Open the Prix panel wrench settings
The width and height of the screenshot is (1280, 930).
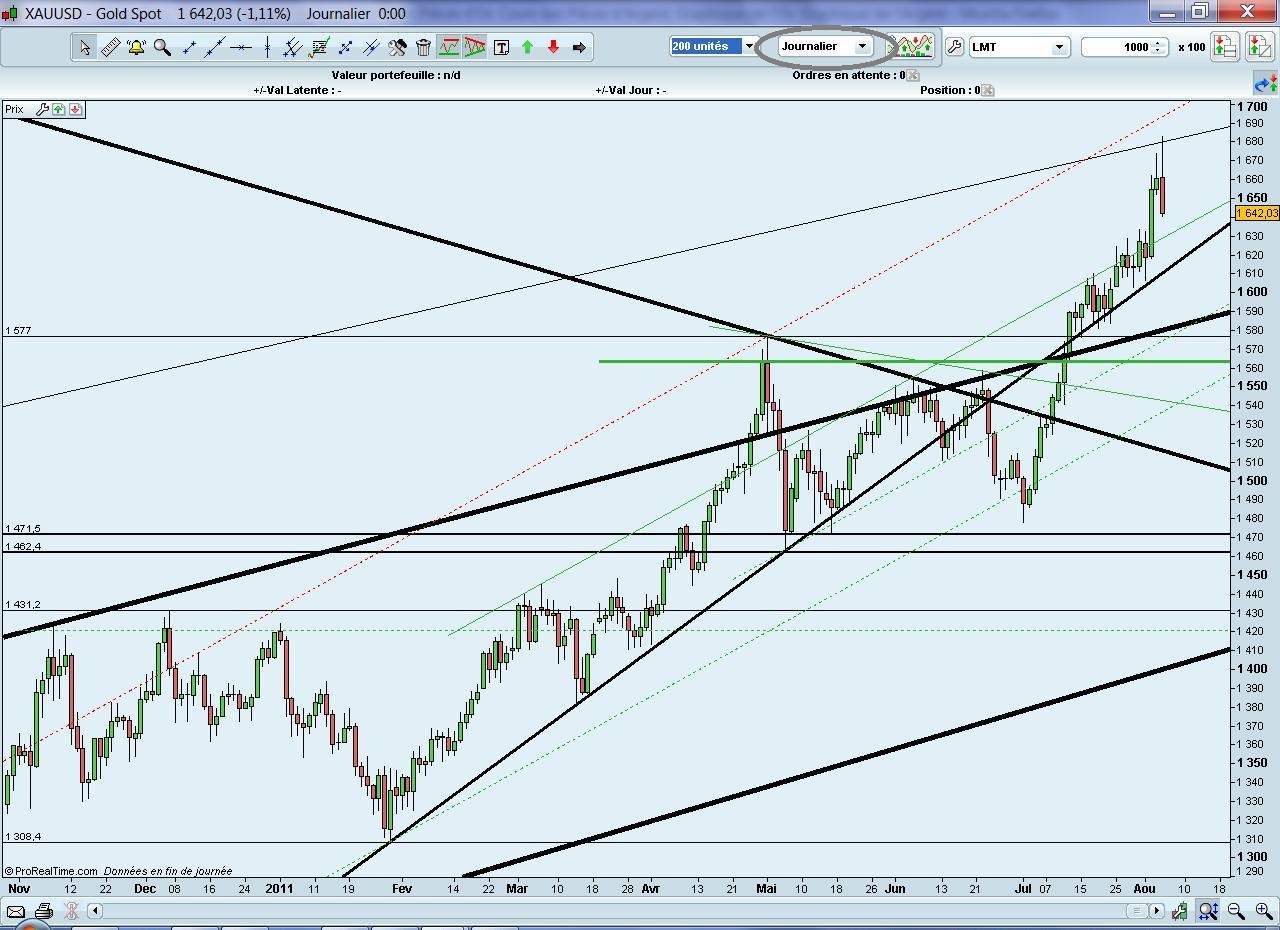tap(42, 109)
